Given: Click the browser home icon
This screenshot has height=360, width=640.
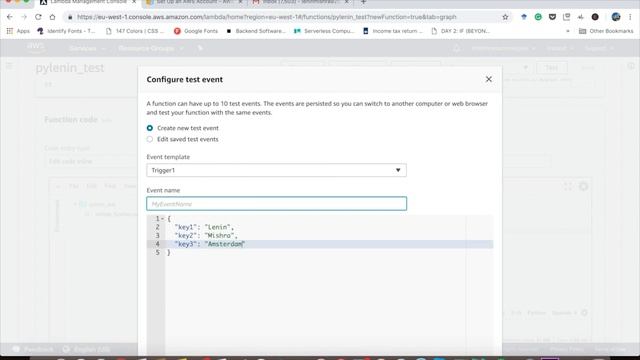Looking at the screenshot, I should point(52,17).
